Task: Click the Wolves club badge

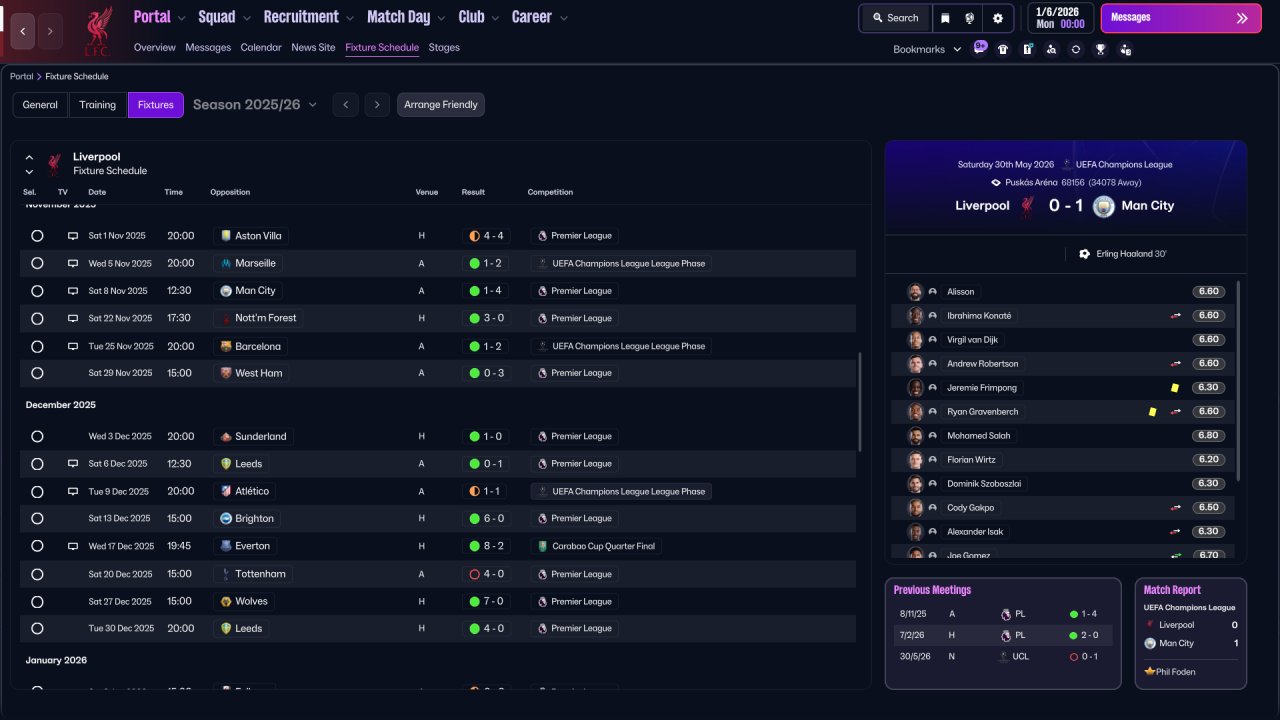Action: [x=226, y=601]
